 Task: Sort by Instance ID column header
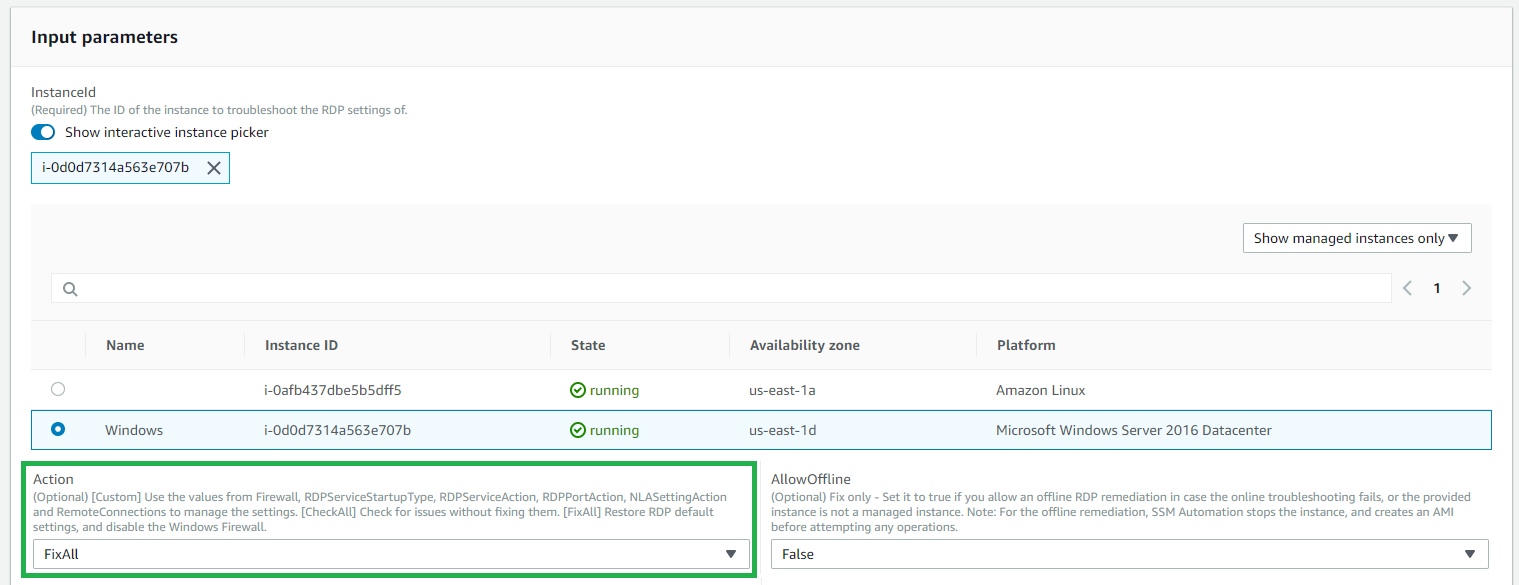pyautogui.click(x=301, y=345)
